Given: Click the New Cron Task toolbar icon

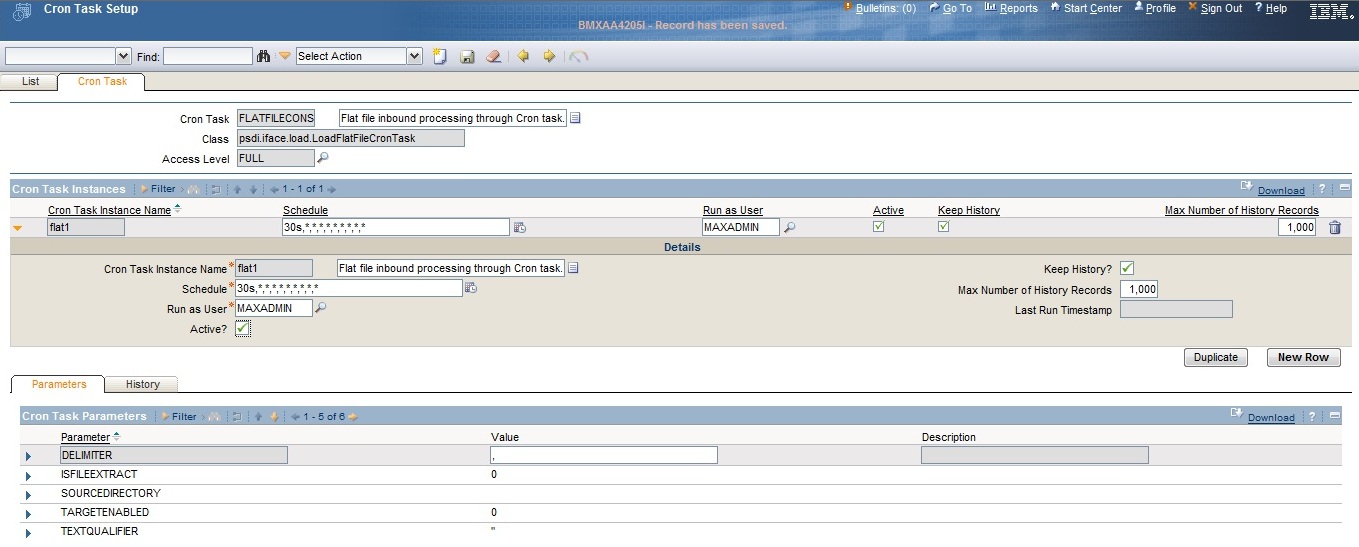Looking at the screenshot, I should point(440,56).
